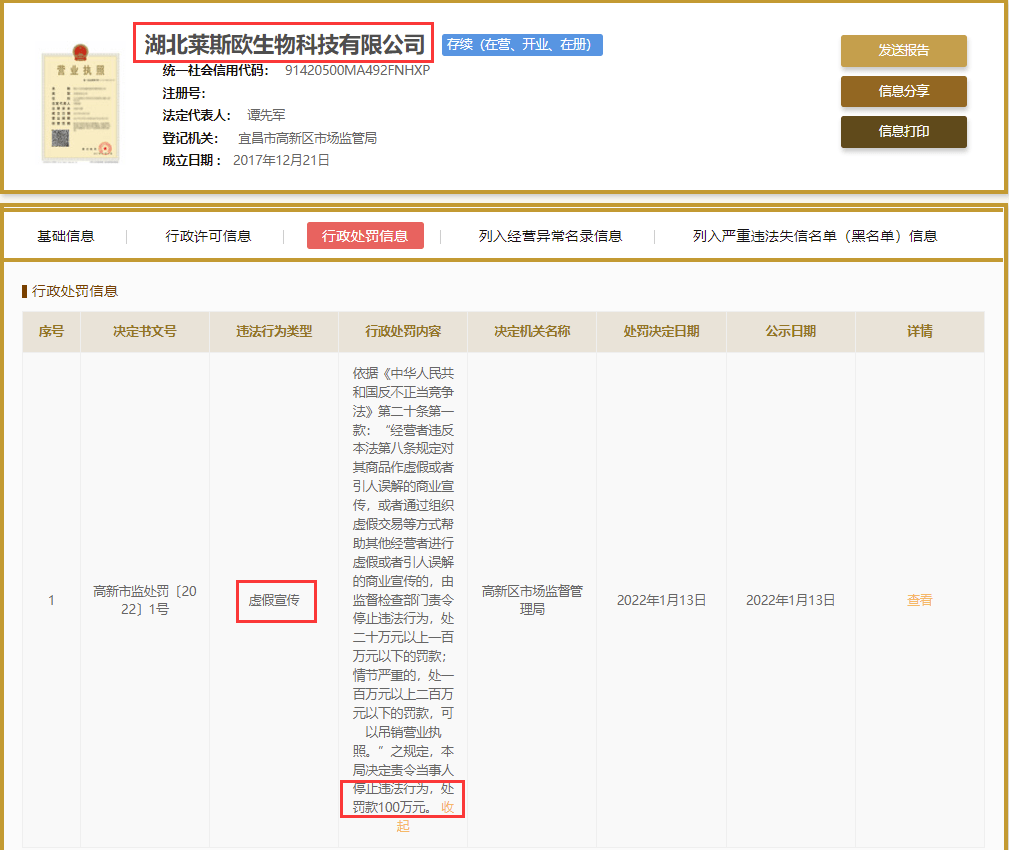The image size is (1009, 850).
Task: Click the 存续 status badge
Action: 522,45
